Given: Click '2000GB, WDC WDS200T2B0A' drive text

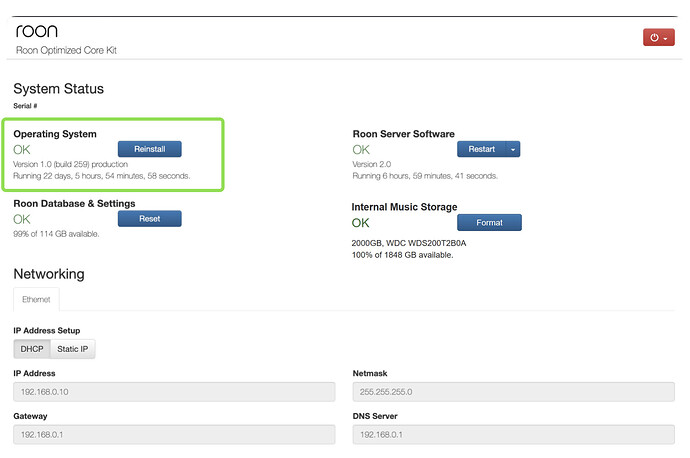Looking at the screenshot, I should point(409,243).
